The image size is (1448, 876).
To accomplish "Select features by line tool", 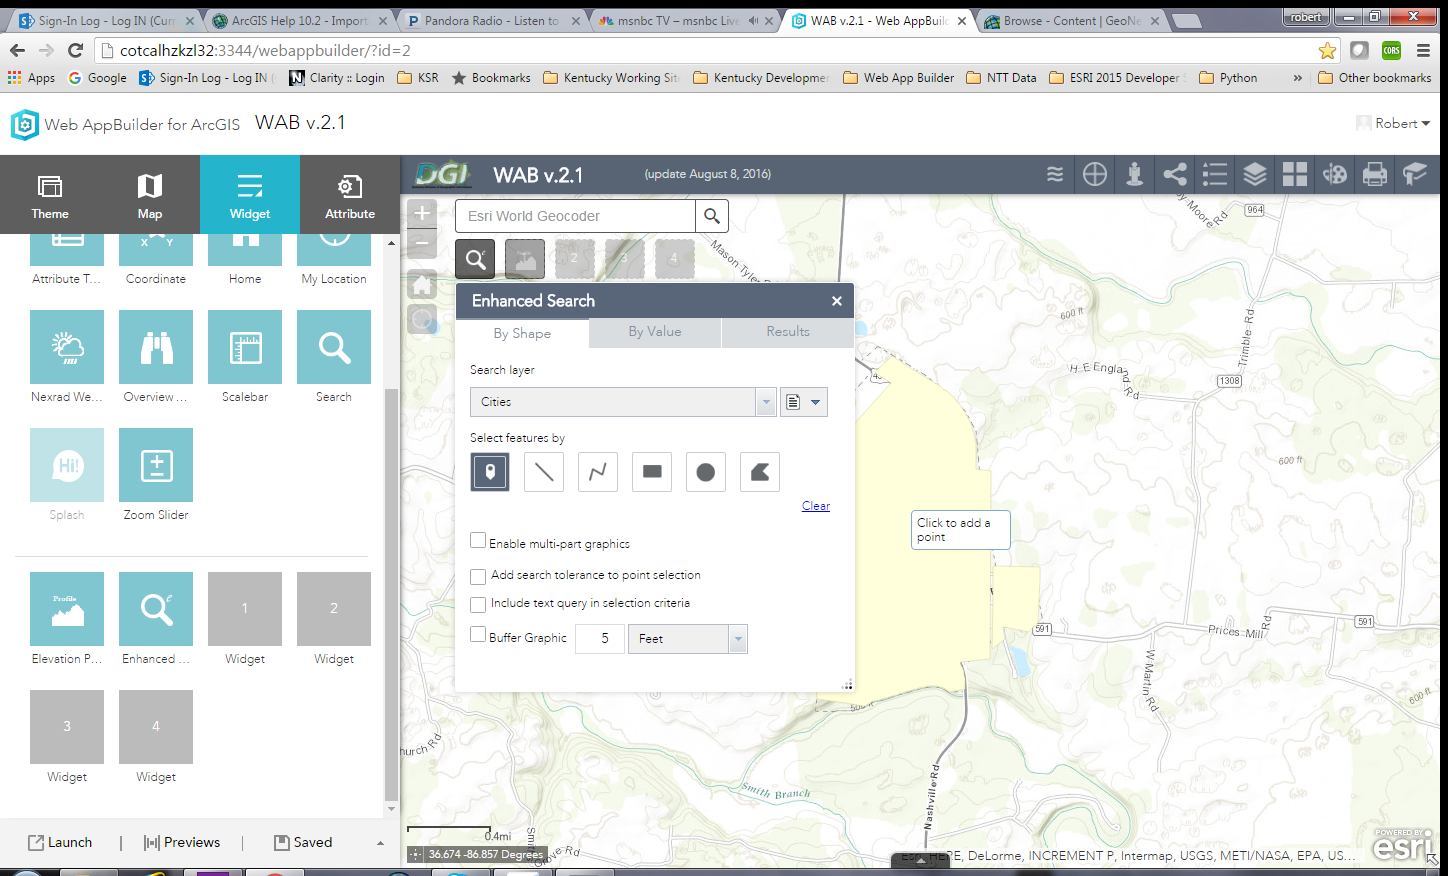I will pyautogui.click(x=544, y=472).
